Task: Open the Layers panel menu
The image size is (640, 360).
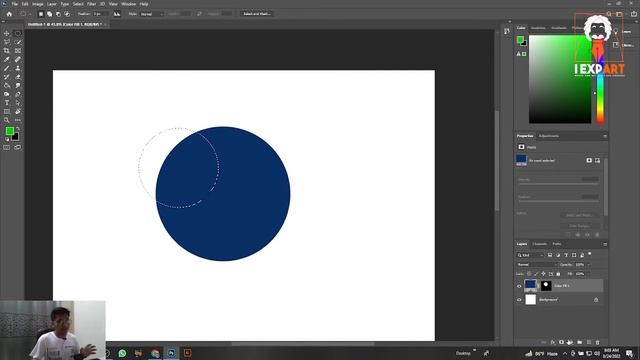Action: point(605,244)
